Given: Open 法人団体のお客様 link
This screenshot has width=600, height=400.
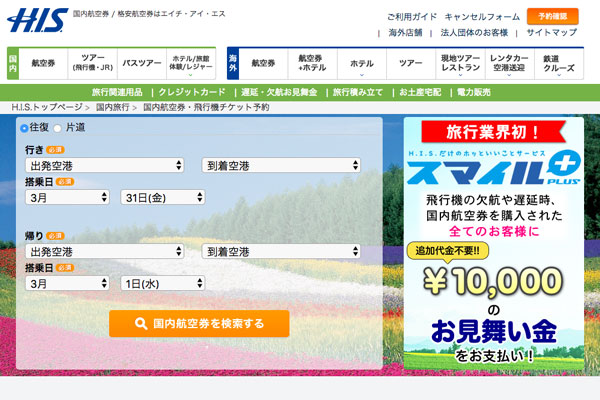Looking at the screenshot, I should [474, 33].
